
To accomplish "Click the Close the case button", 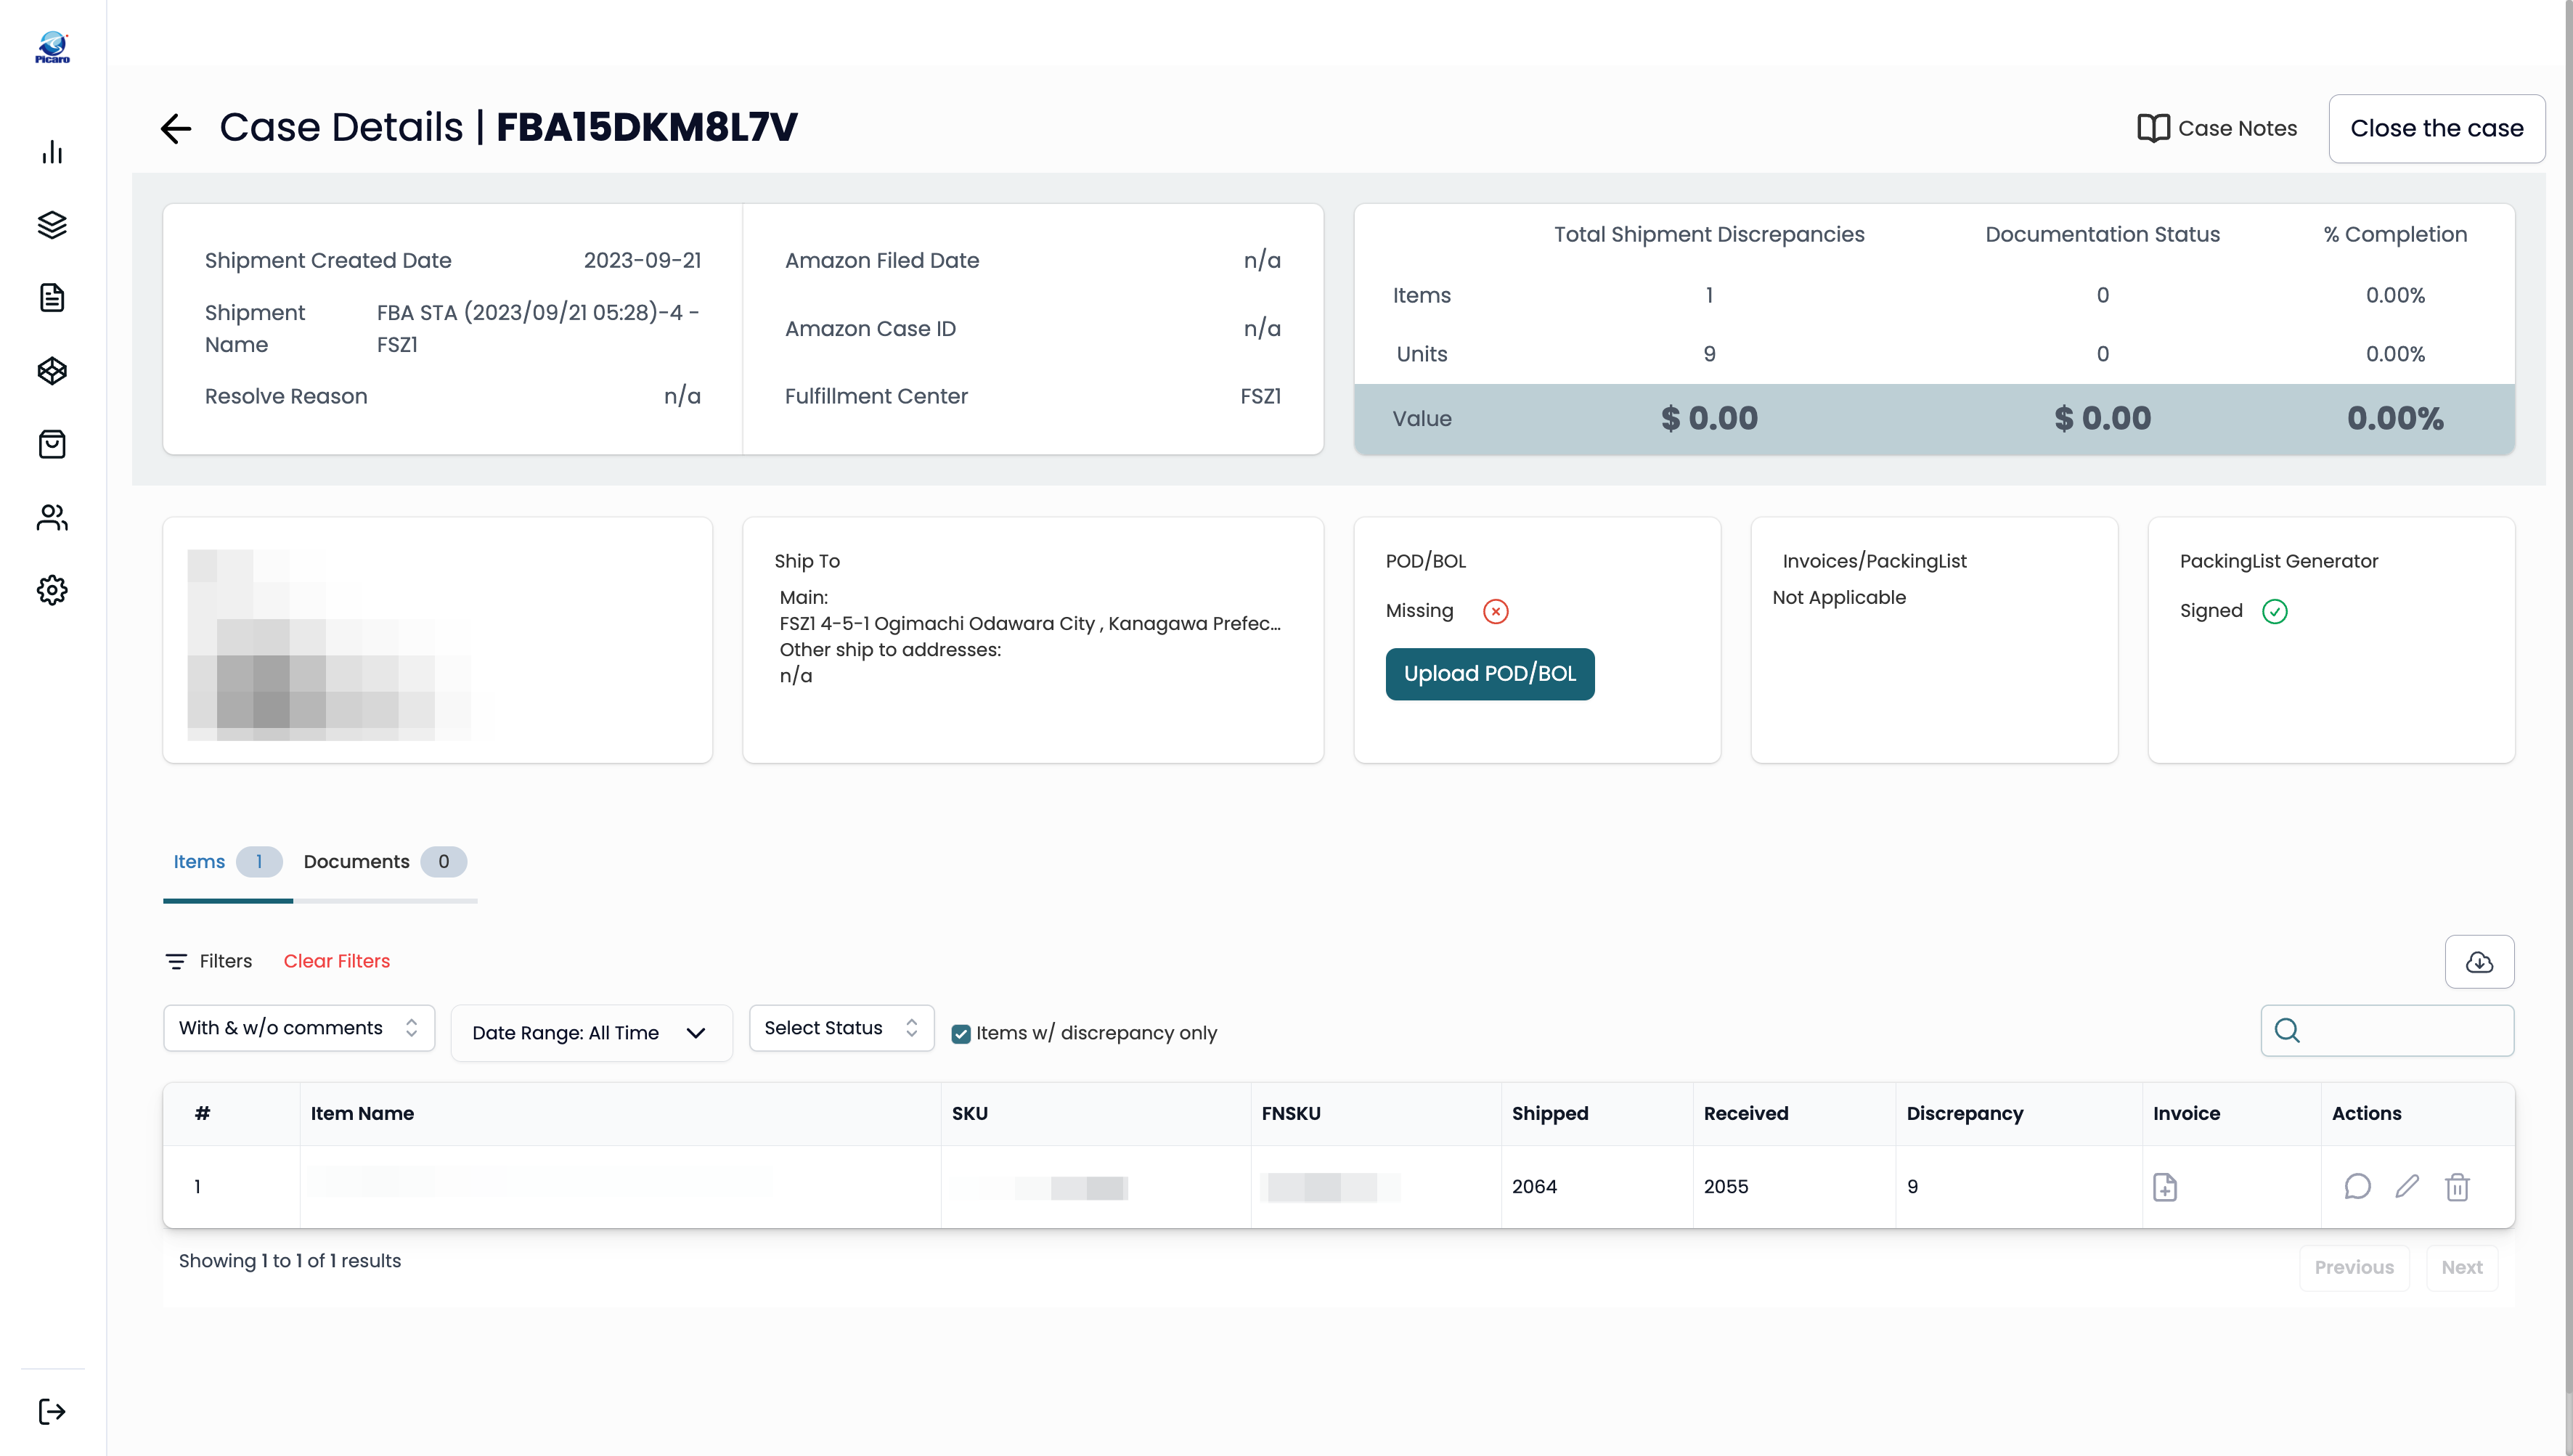I will [x=2437, y=128].
